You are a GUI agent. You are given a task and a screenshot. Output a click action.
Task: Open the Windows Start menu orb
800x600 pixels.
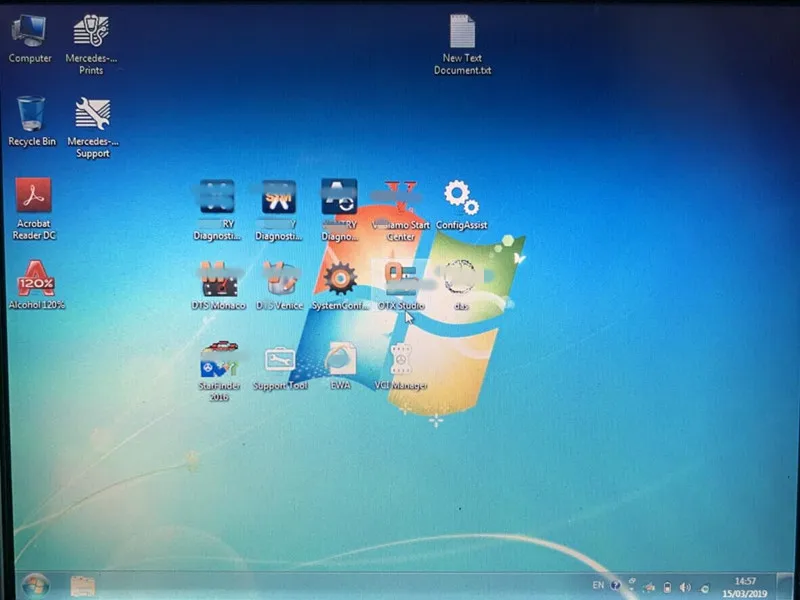(x=35, y=585)
